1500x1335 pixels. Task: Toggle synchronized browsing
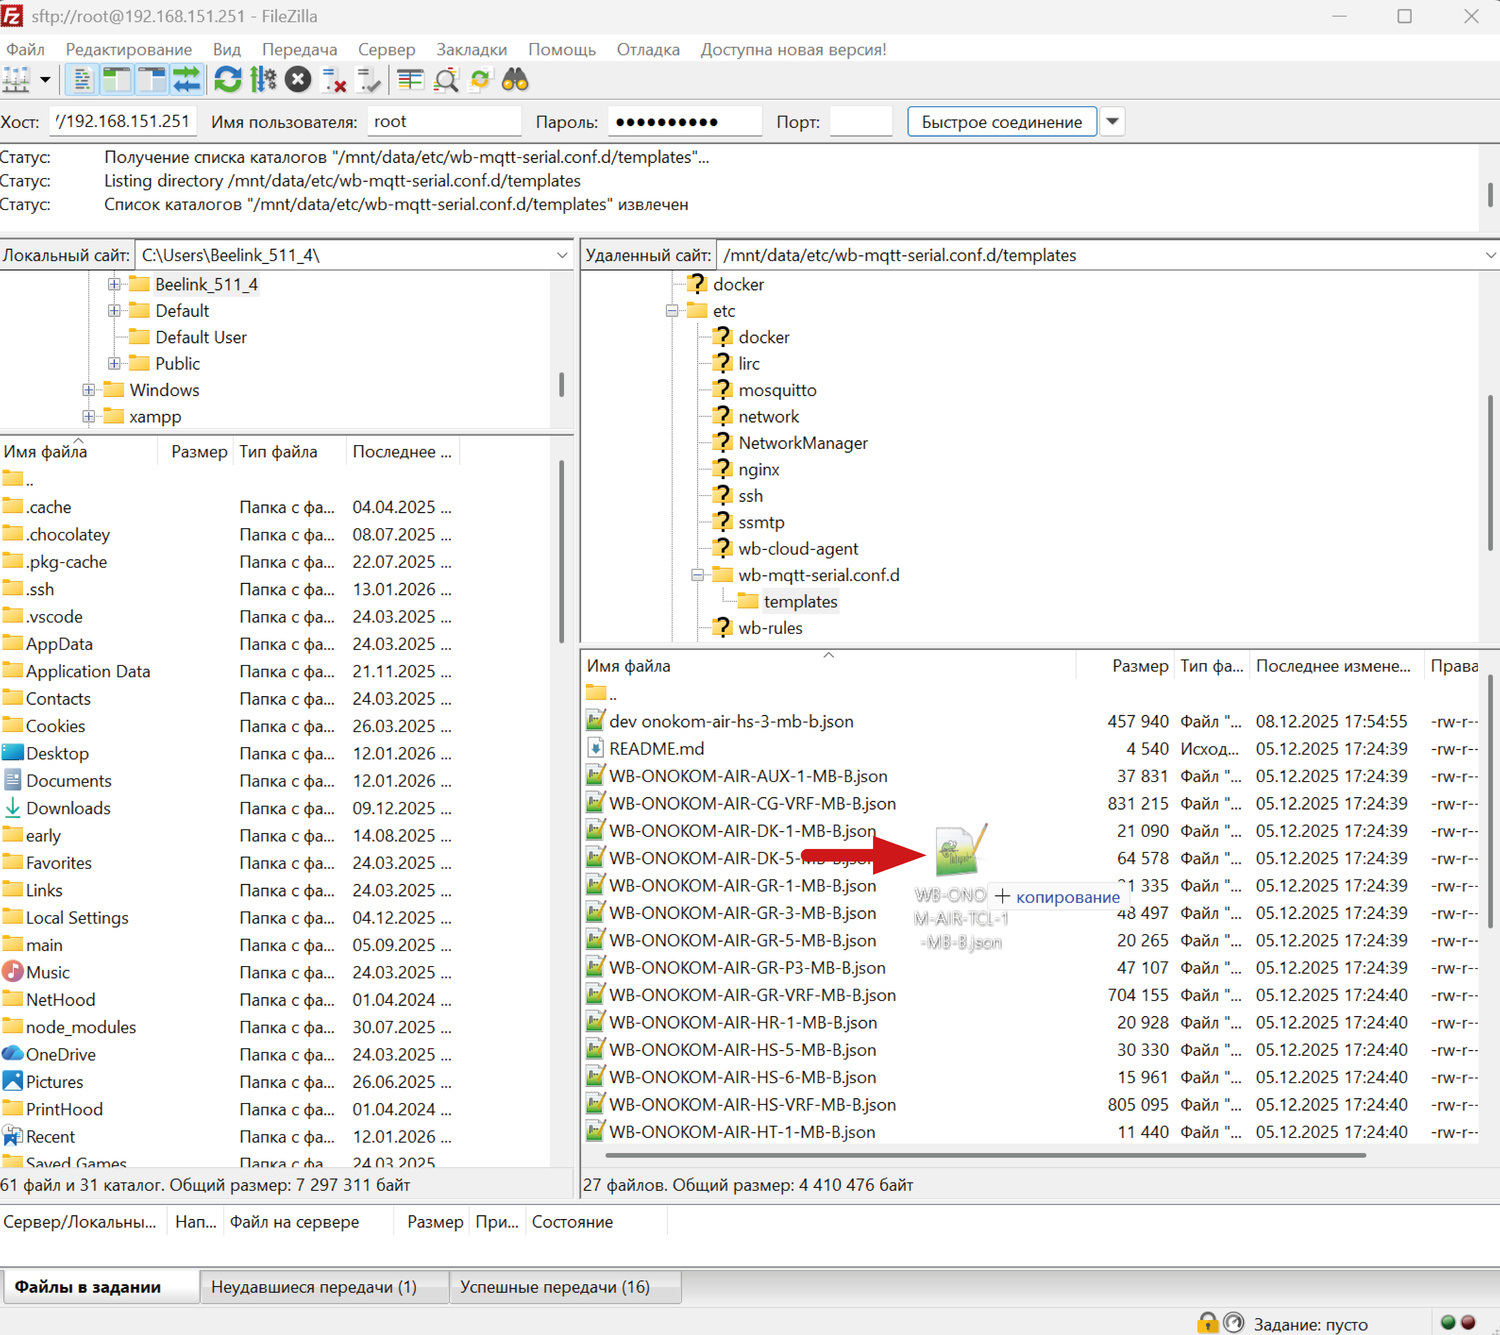point(481,80)
